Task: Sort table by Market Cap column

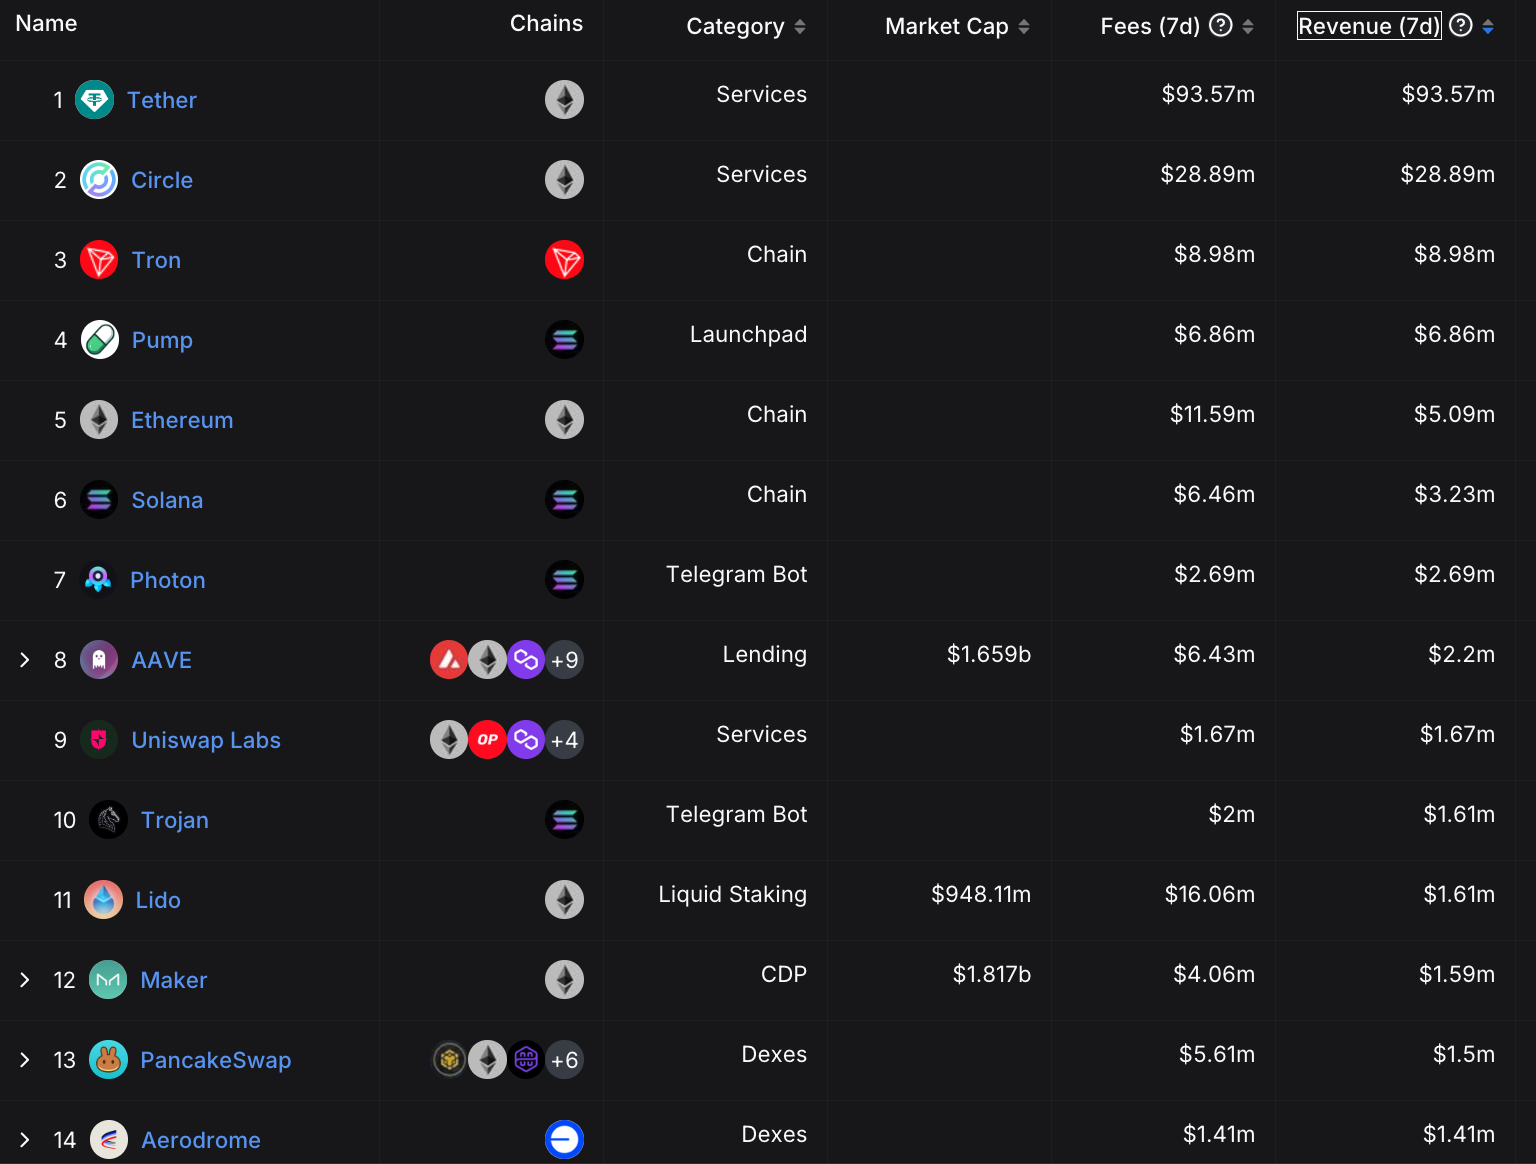Action: 1023,27
